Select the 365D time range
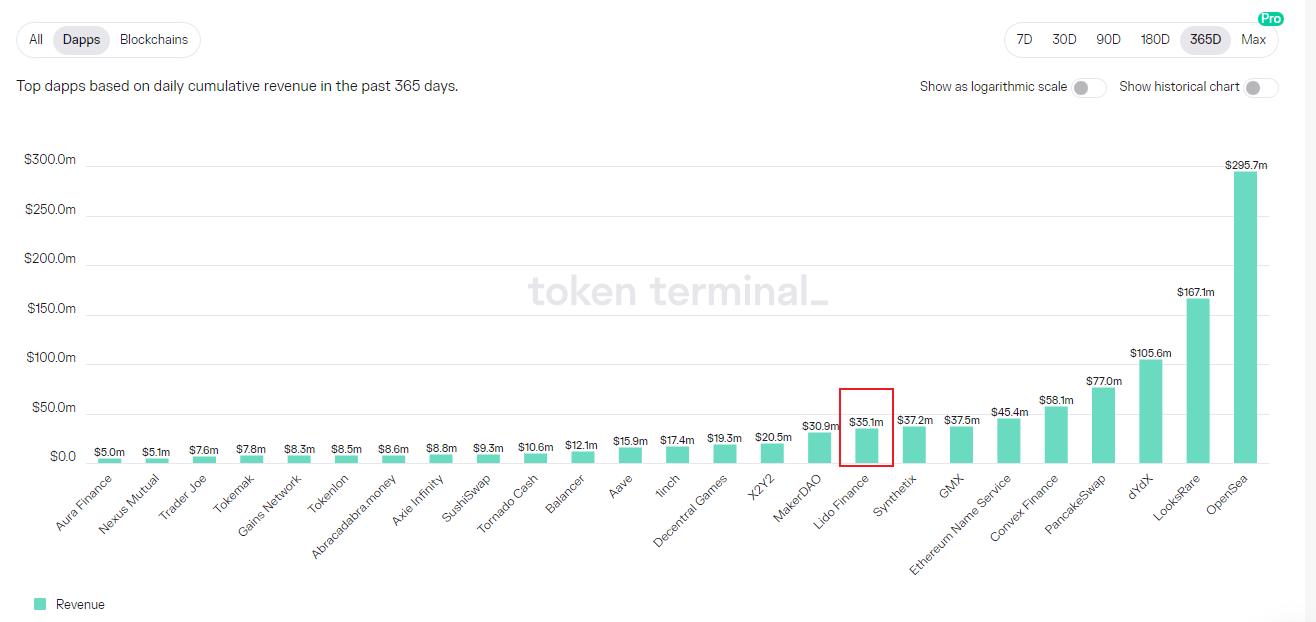This screenshot has height=622, width=1316. pos(1205,40)
